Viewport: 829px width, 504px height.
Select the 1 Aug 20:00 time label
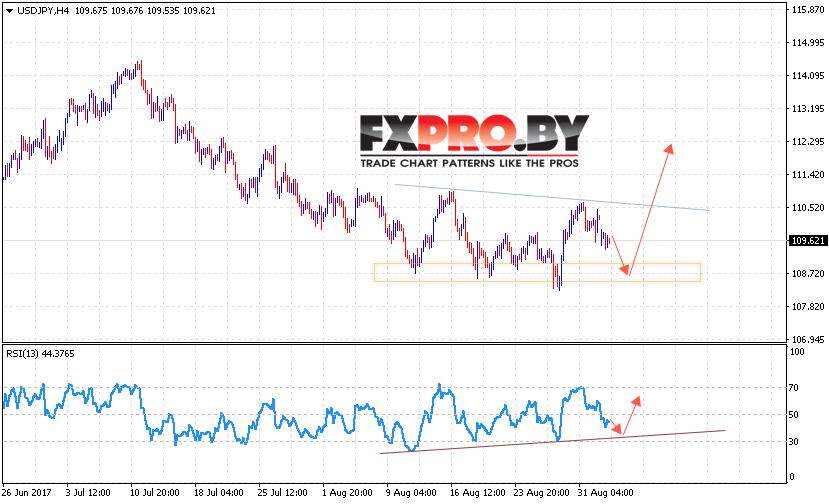[x=347, y=493]
